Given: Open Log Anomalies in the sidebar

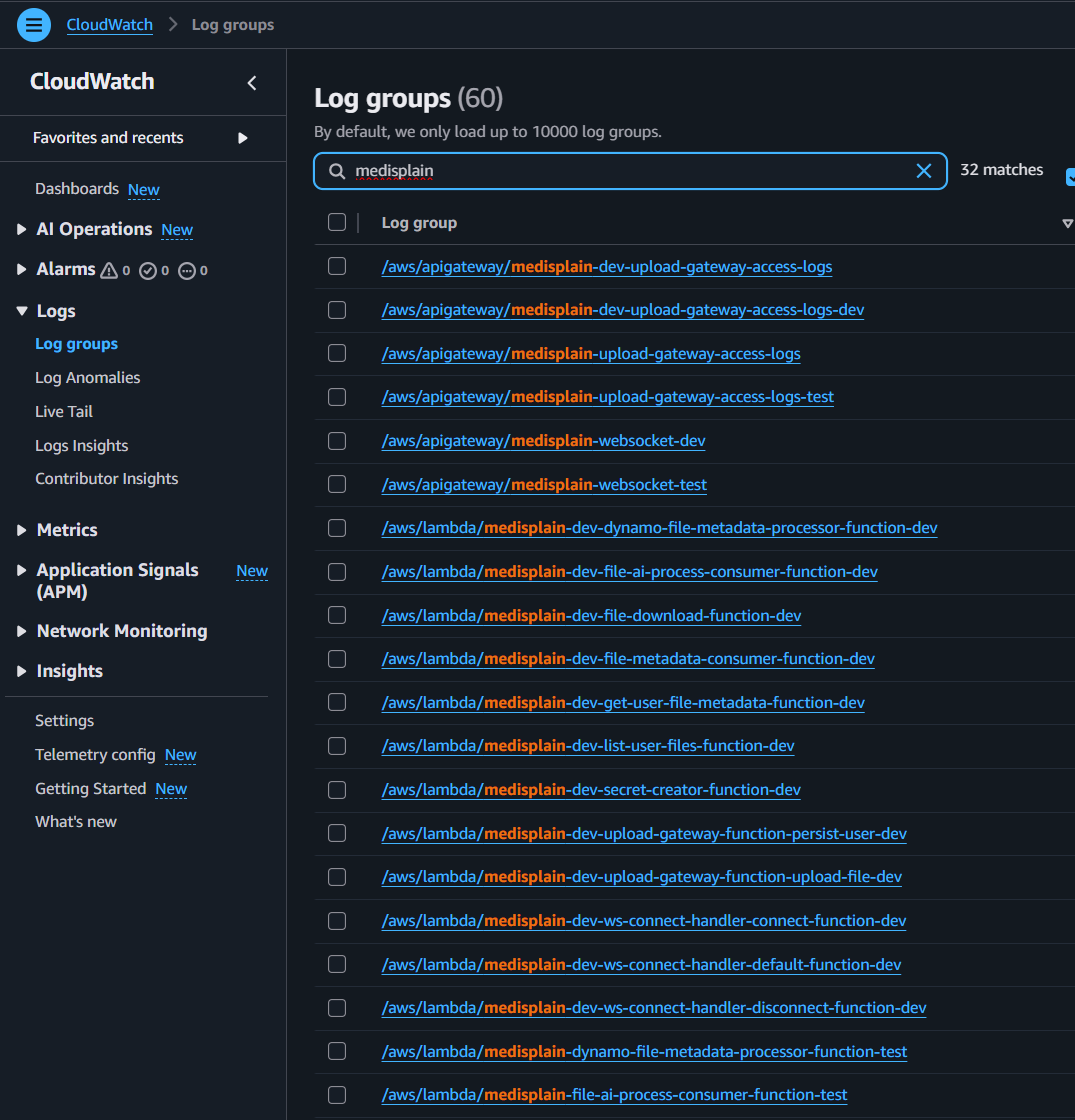Looking at the screenshot, I should [x=88, y=378].
